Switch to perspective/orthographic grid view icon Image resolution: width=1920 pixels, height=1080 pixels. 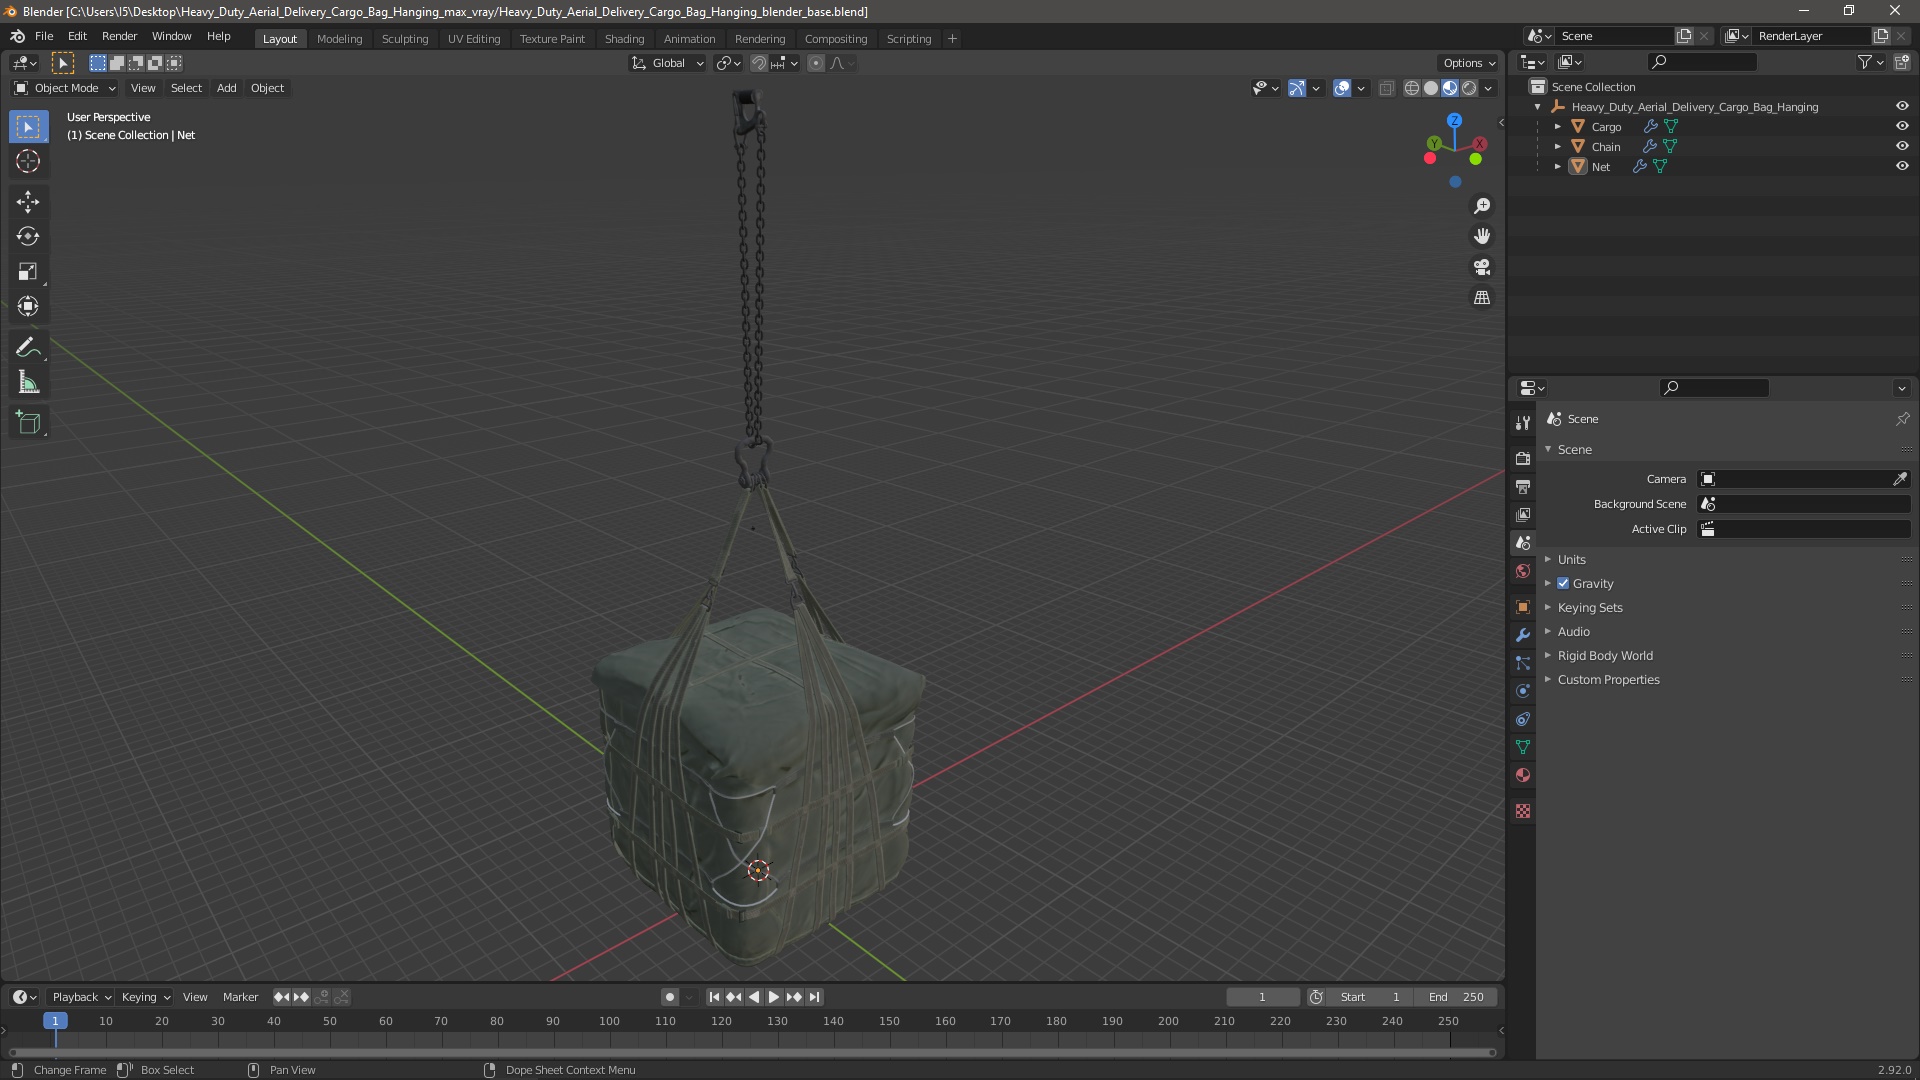(x=1482, y=298)
